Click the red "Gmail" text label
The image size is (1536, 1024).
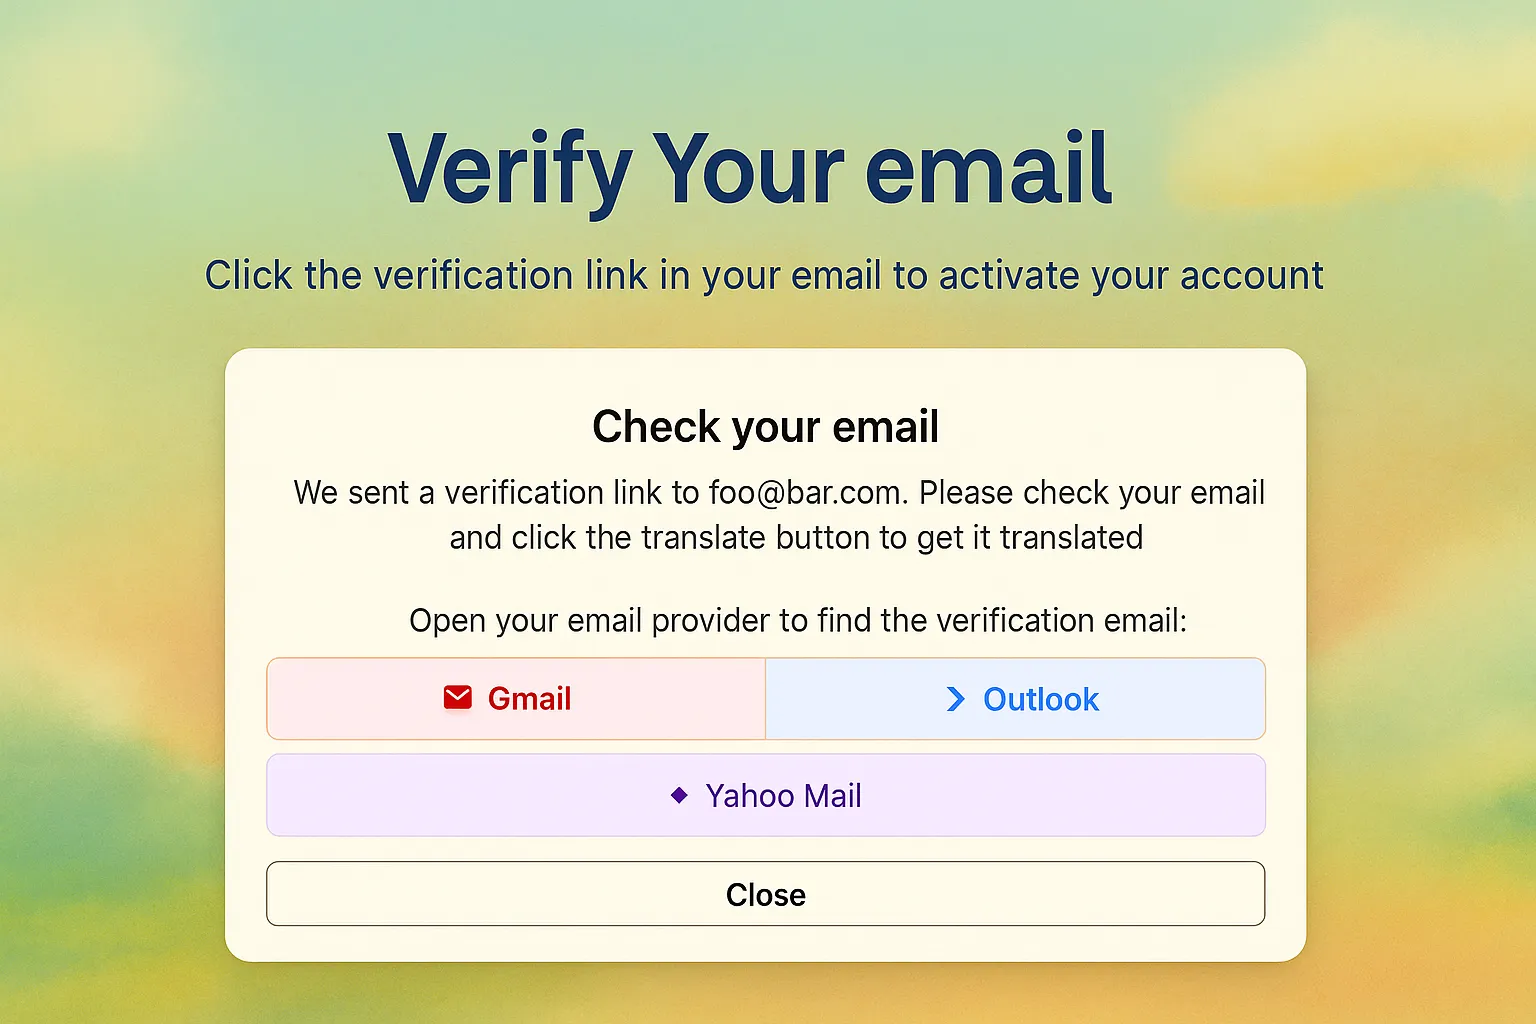(530, 698)
